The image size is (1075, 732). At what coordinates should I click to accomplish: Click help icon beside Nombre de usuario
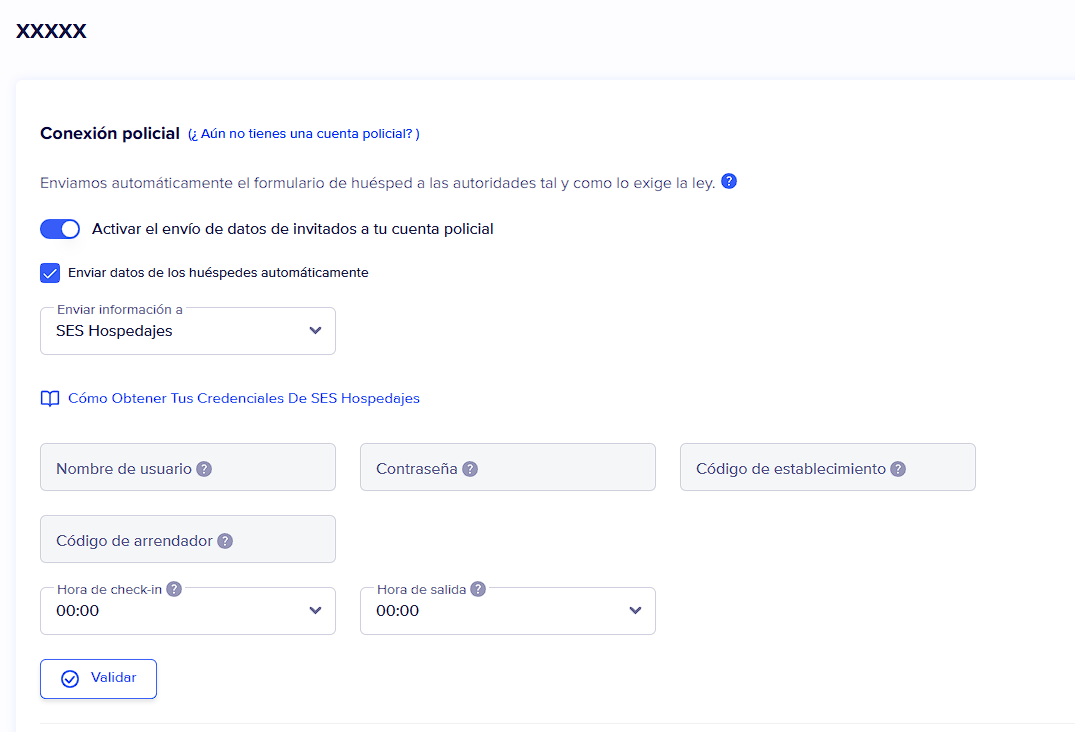(x=204, y=469)
